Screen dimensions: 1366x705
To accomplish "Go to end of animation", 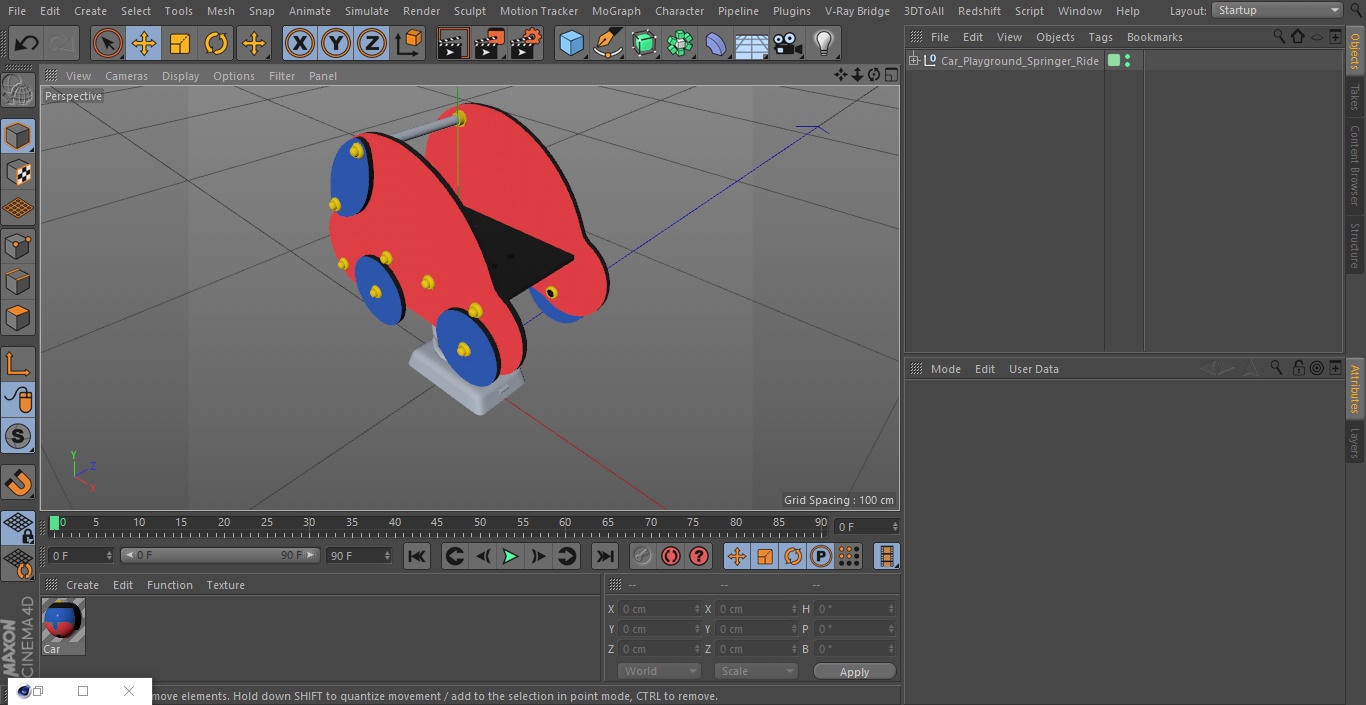I will [x=605, y=556].
